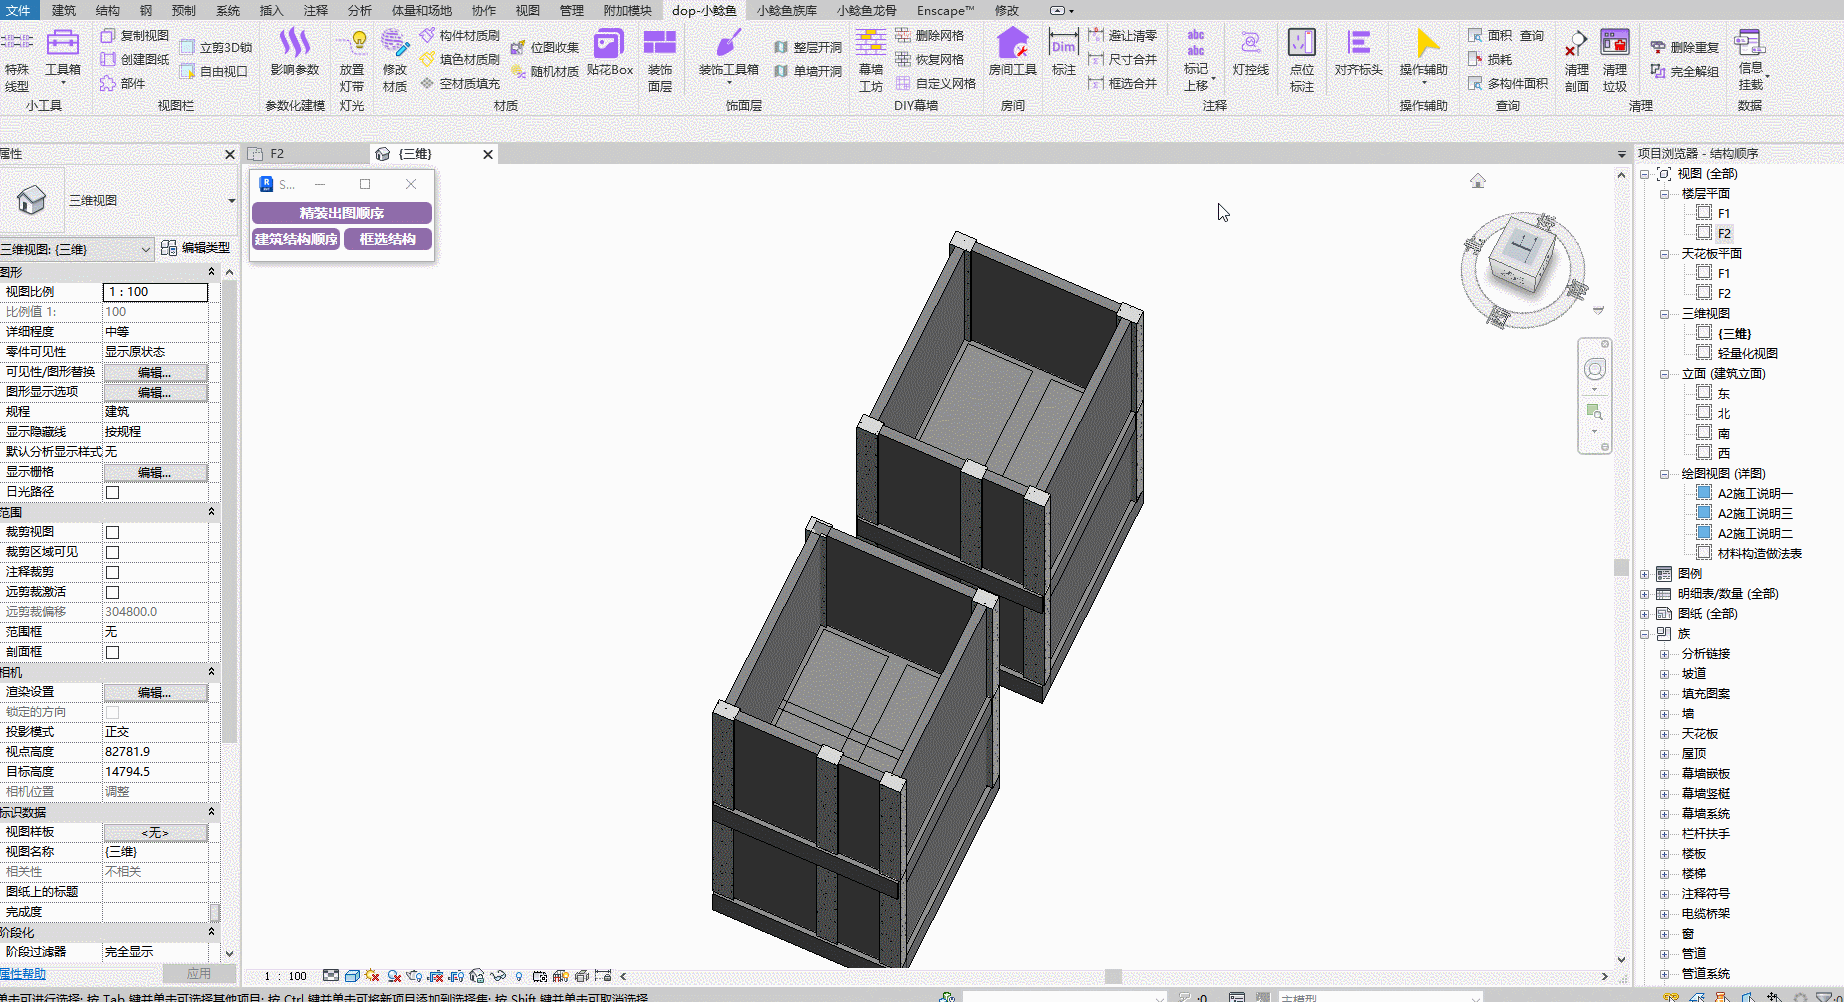1844x1002 pixels.
Task: Open the 幕墙工坊 curtain wall tool
Action: click(870, 60)
